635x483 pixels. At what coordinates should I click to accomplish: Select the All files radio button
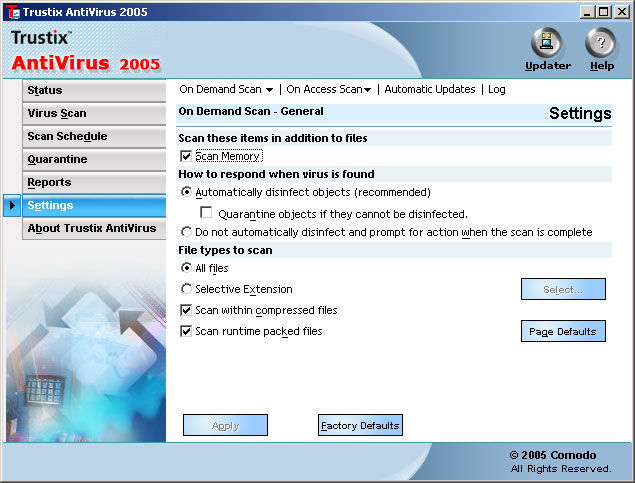pyautogui.click(x=186, y=268)
